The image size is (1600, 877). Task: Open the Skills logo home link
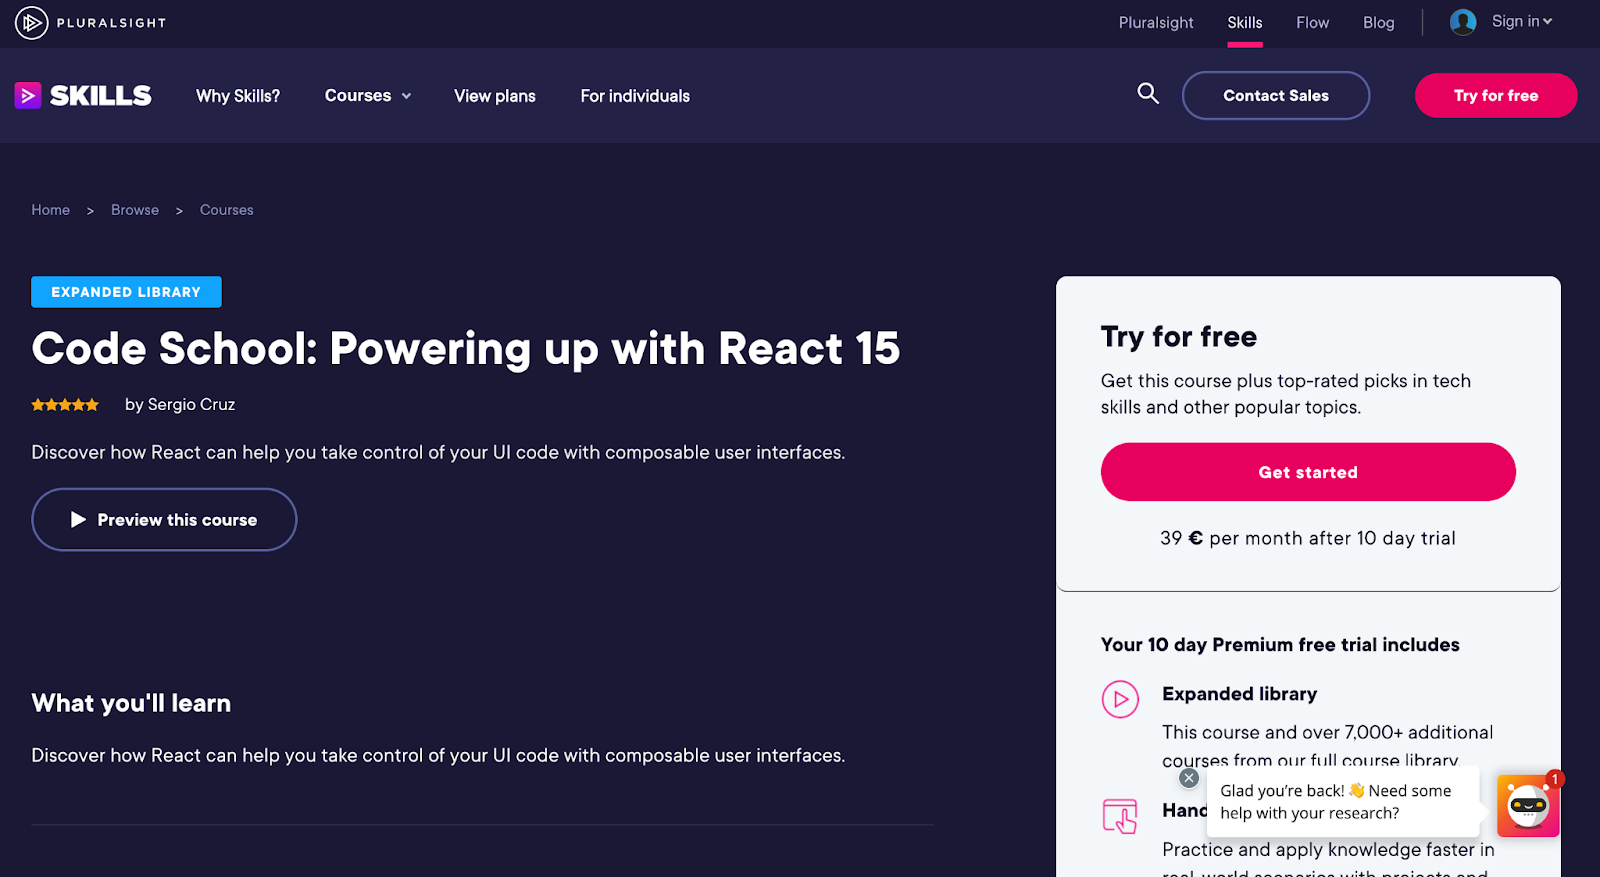(x=83, y=96)
